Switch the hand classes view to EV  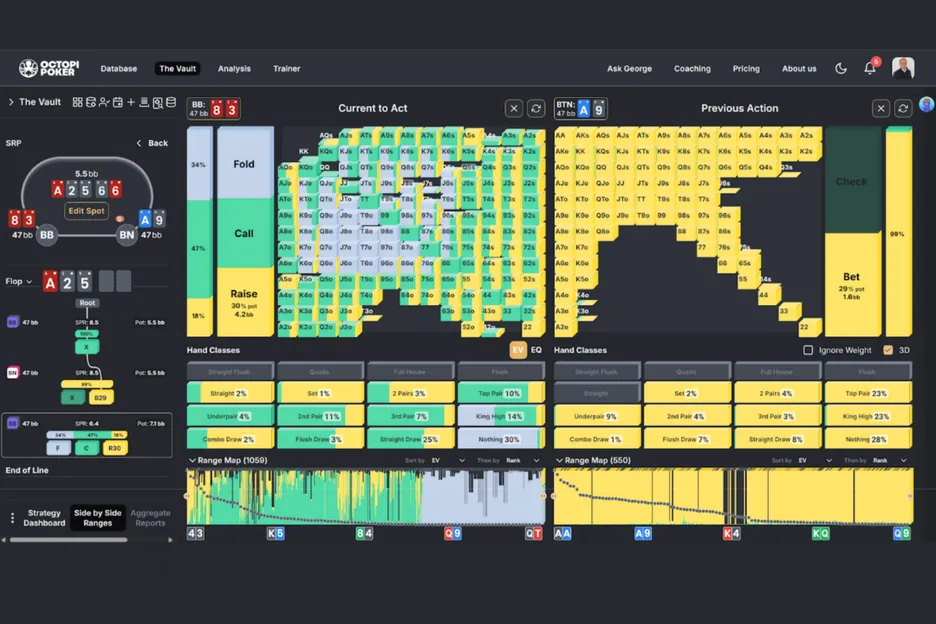coord(518,350)
